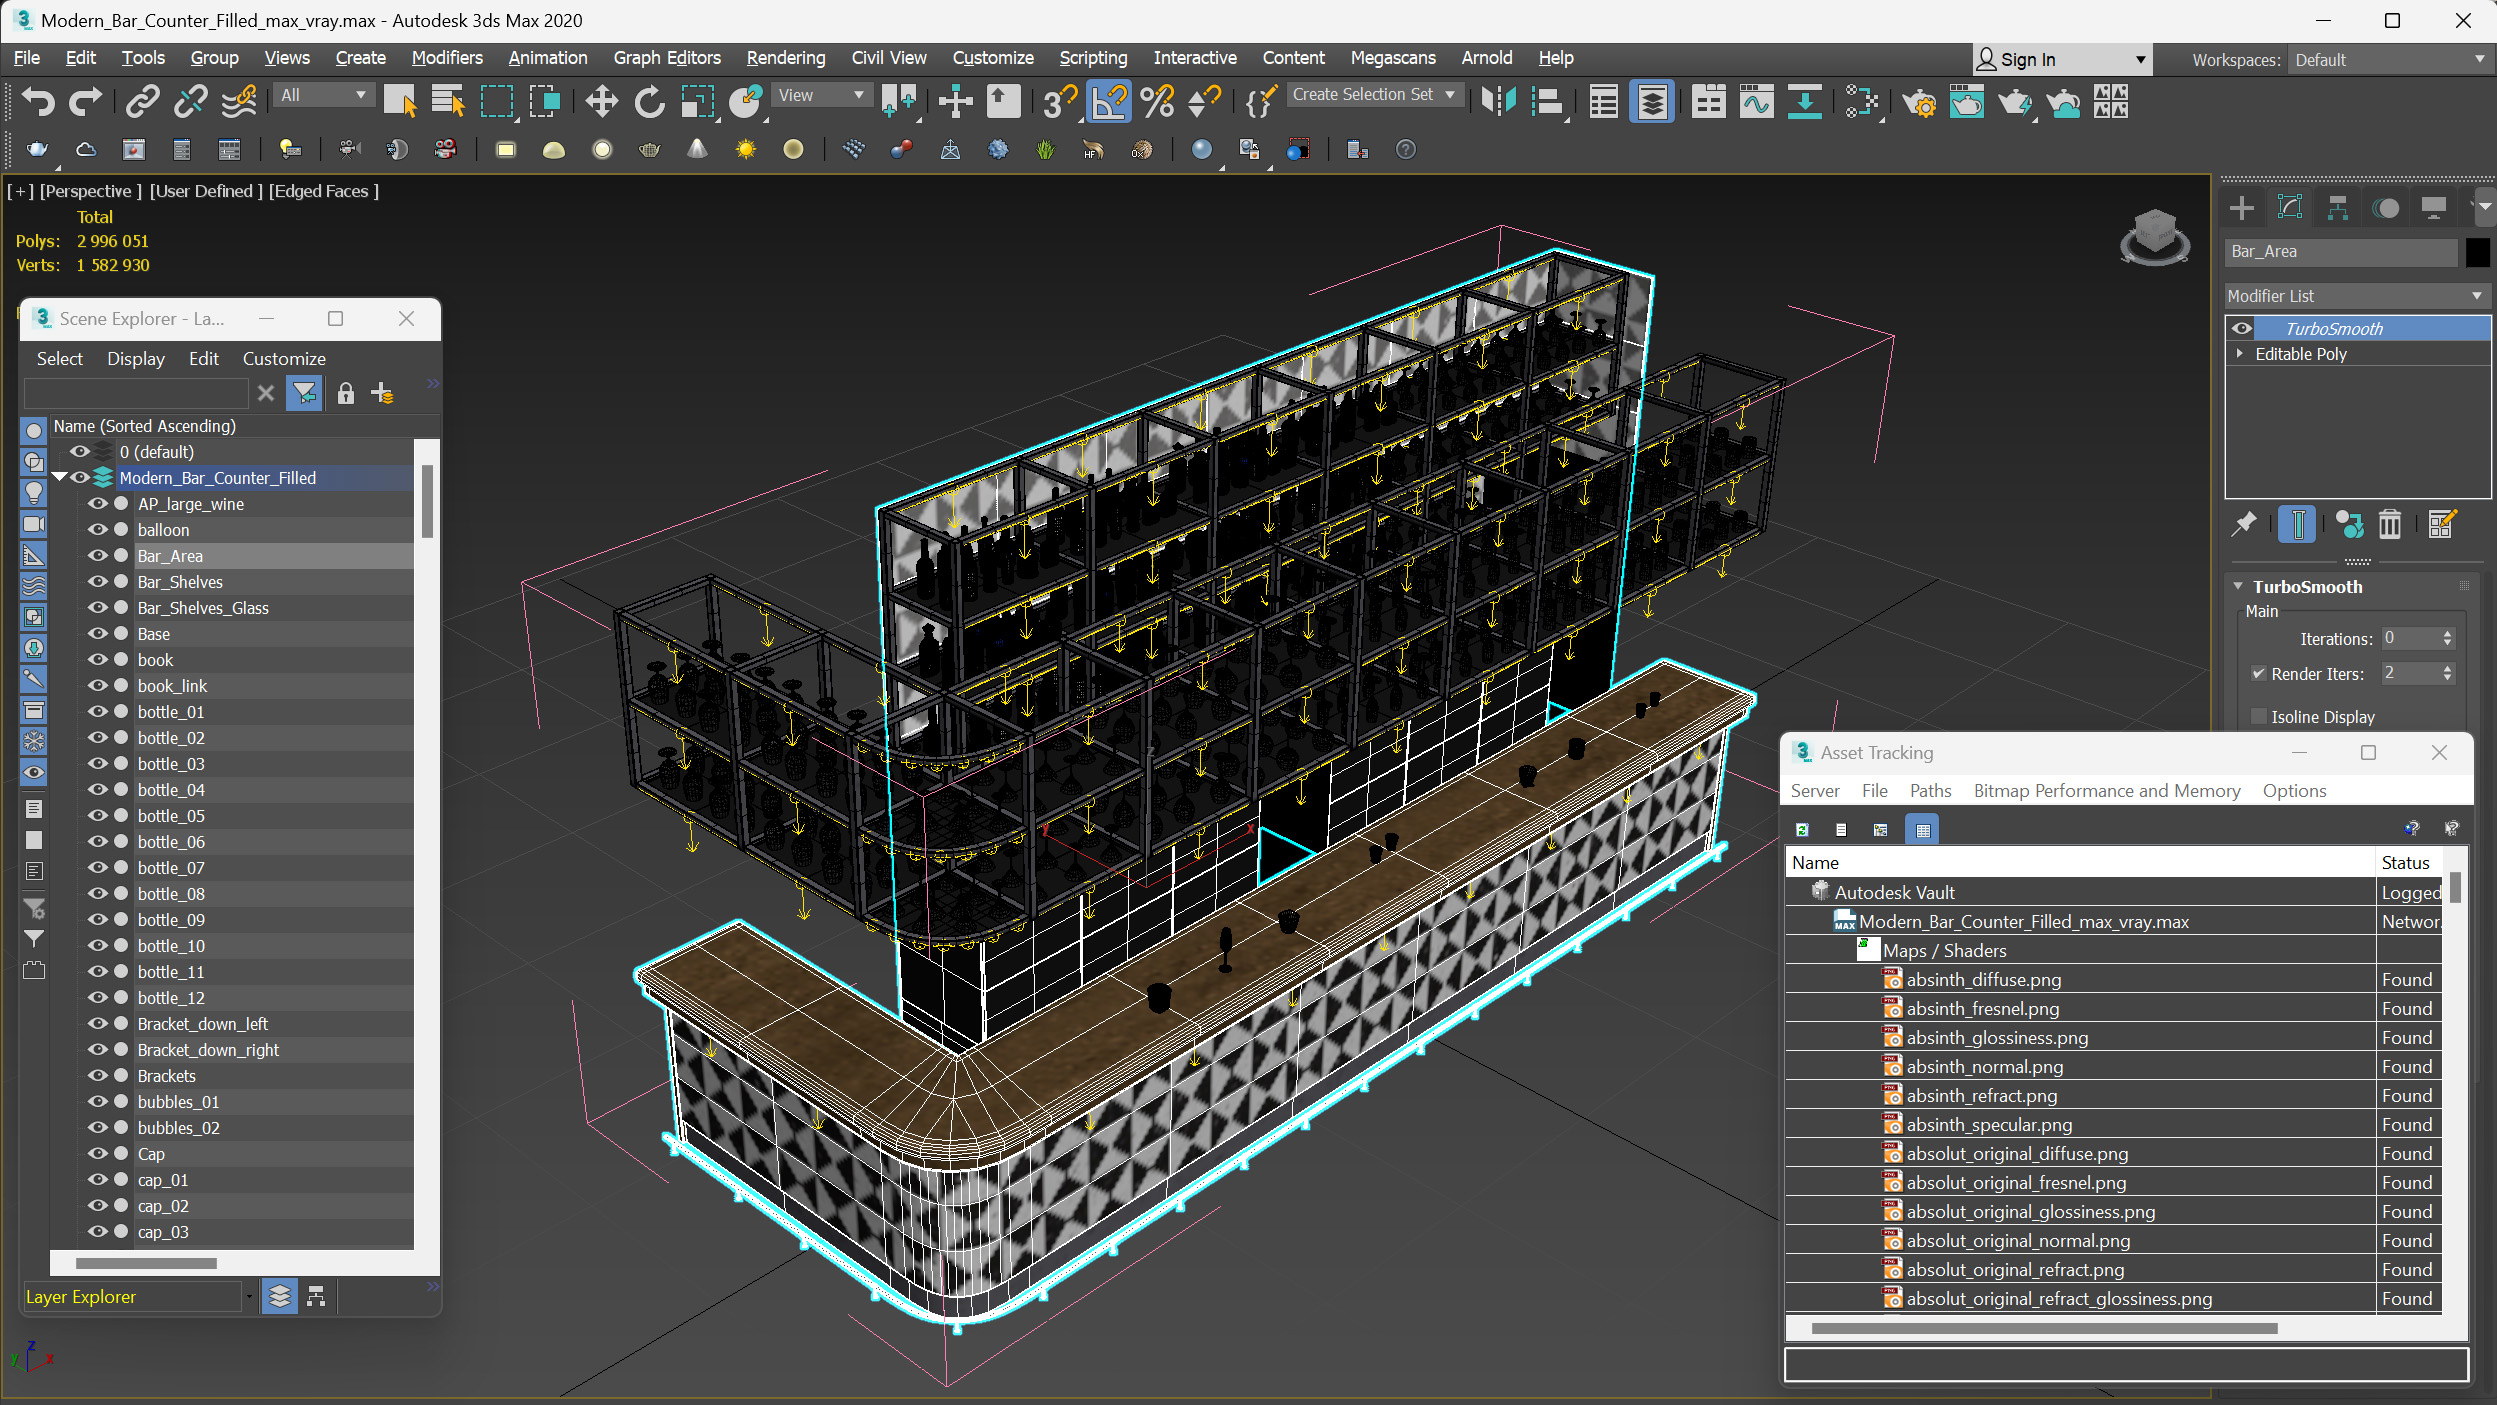2497x1405 pixels.
Task: Open the Curve Editor icon
Action: click(x=1756, y=101)
